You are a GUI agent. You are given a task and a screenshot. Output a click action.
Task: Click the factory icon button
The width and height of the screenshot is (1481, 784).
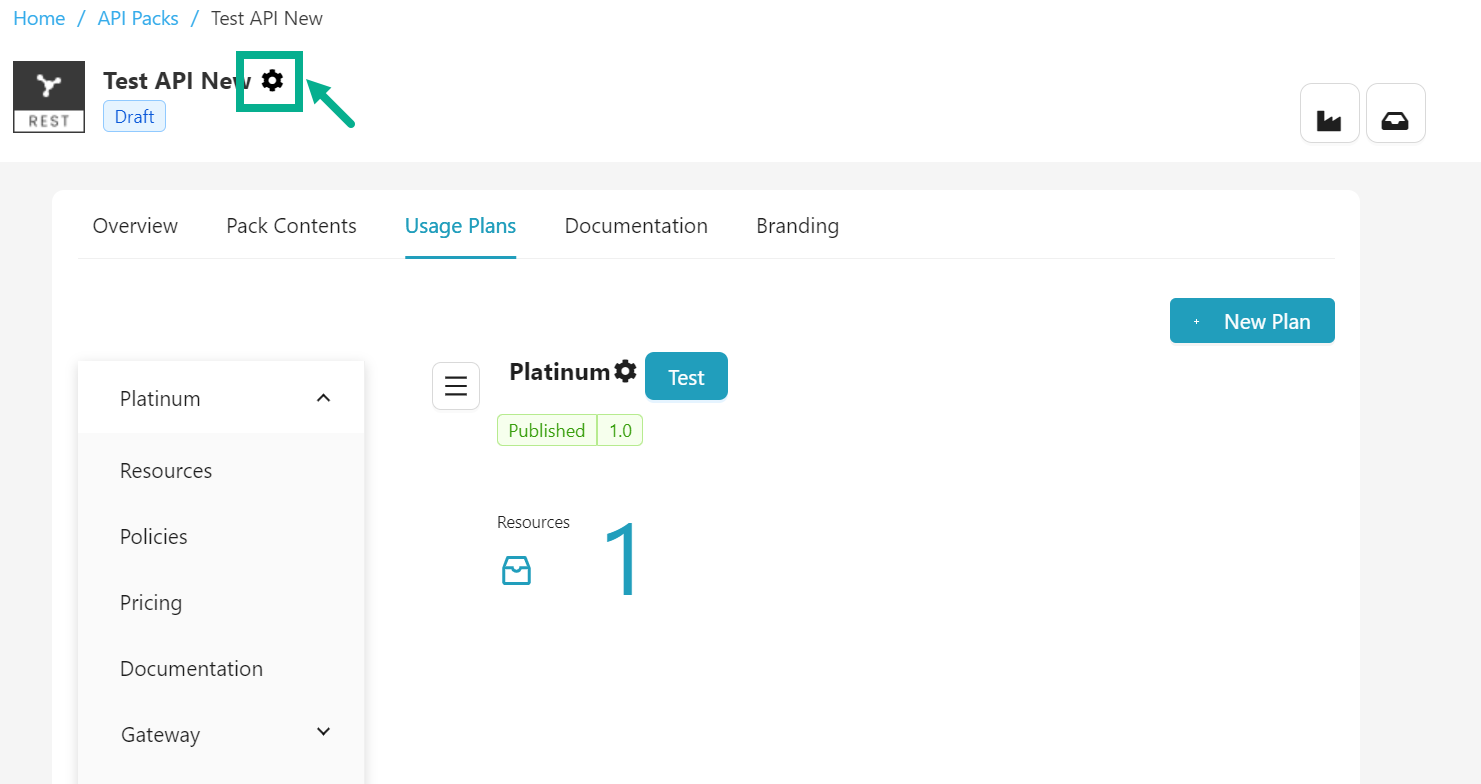[1329, 114]
